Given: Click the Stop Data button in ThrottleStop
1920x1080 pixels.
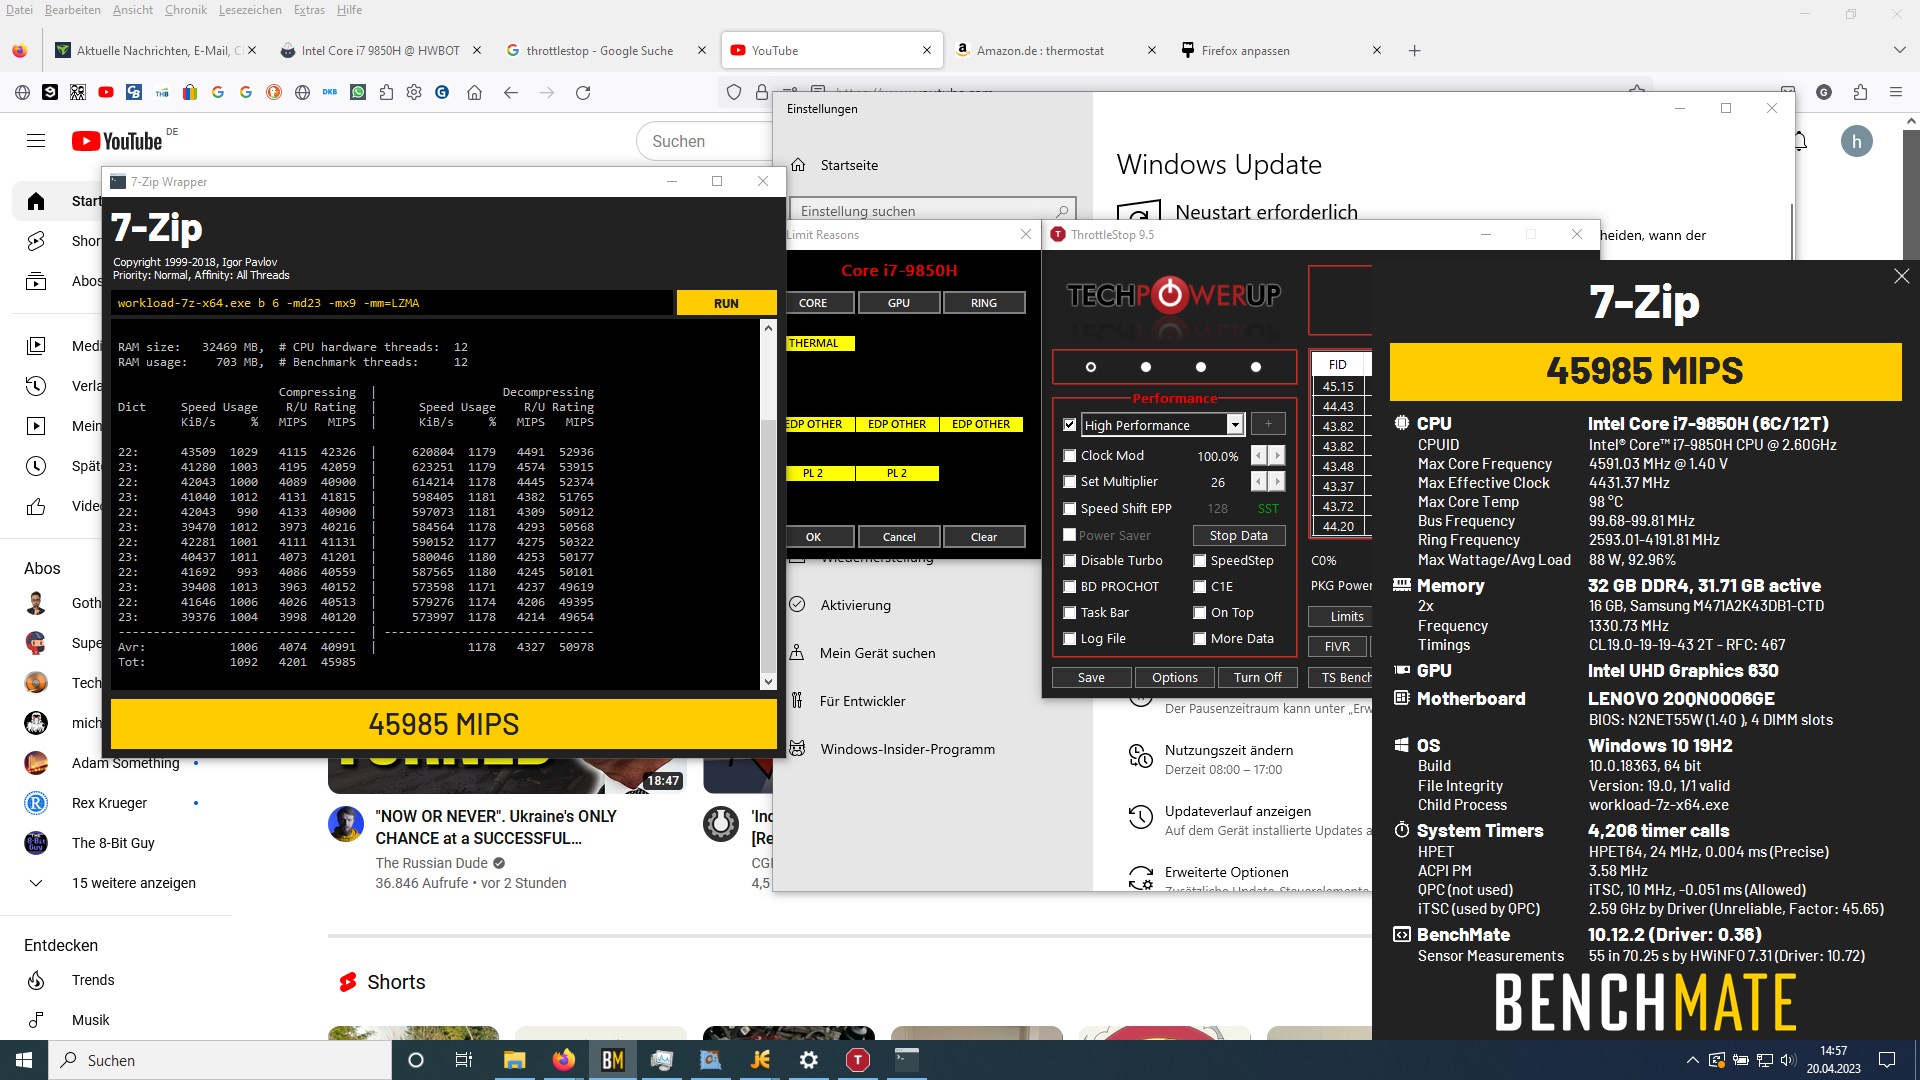Looking at the screenshot, I should 1238,535.
